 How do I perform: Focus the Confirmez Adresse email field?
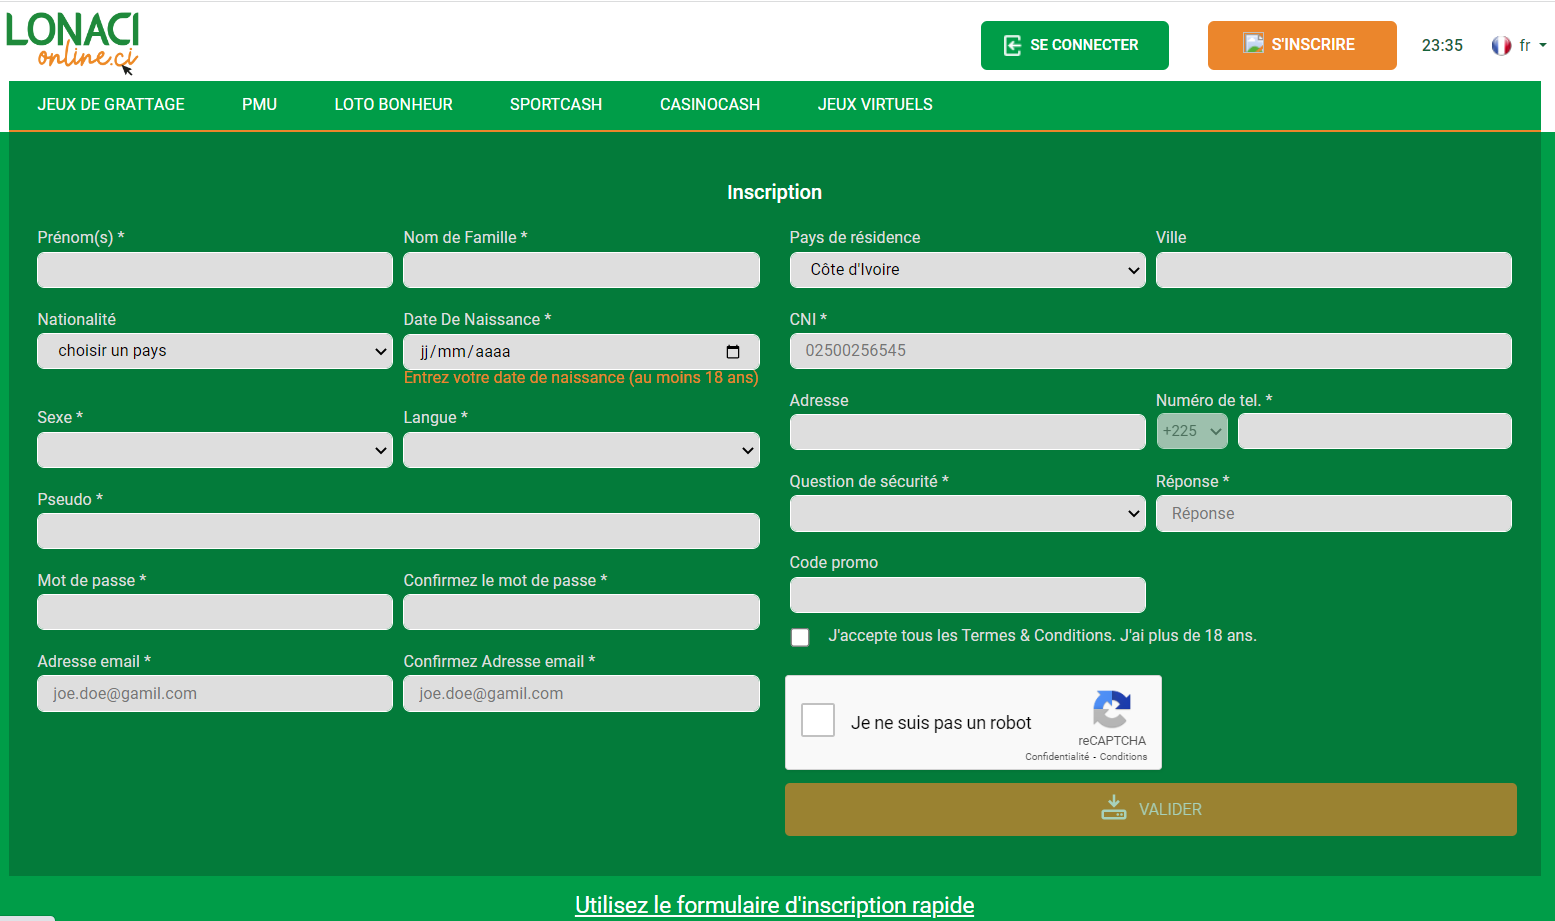click(581, 693)
